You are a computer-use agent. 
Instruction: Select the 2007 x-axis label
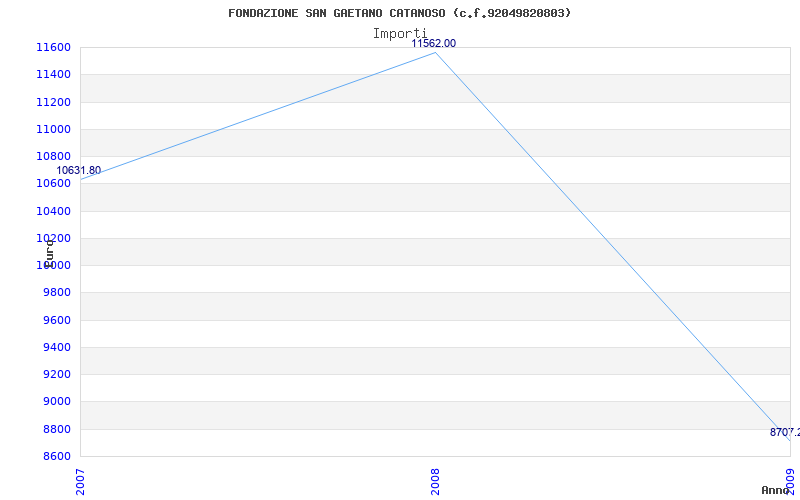[x=80, y=482]
